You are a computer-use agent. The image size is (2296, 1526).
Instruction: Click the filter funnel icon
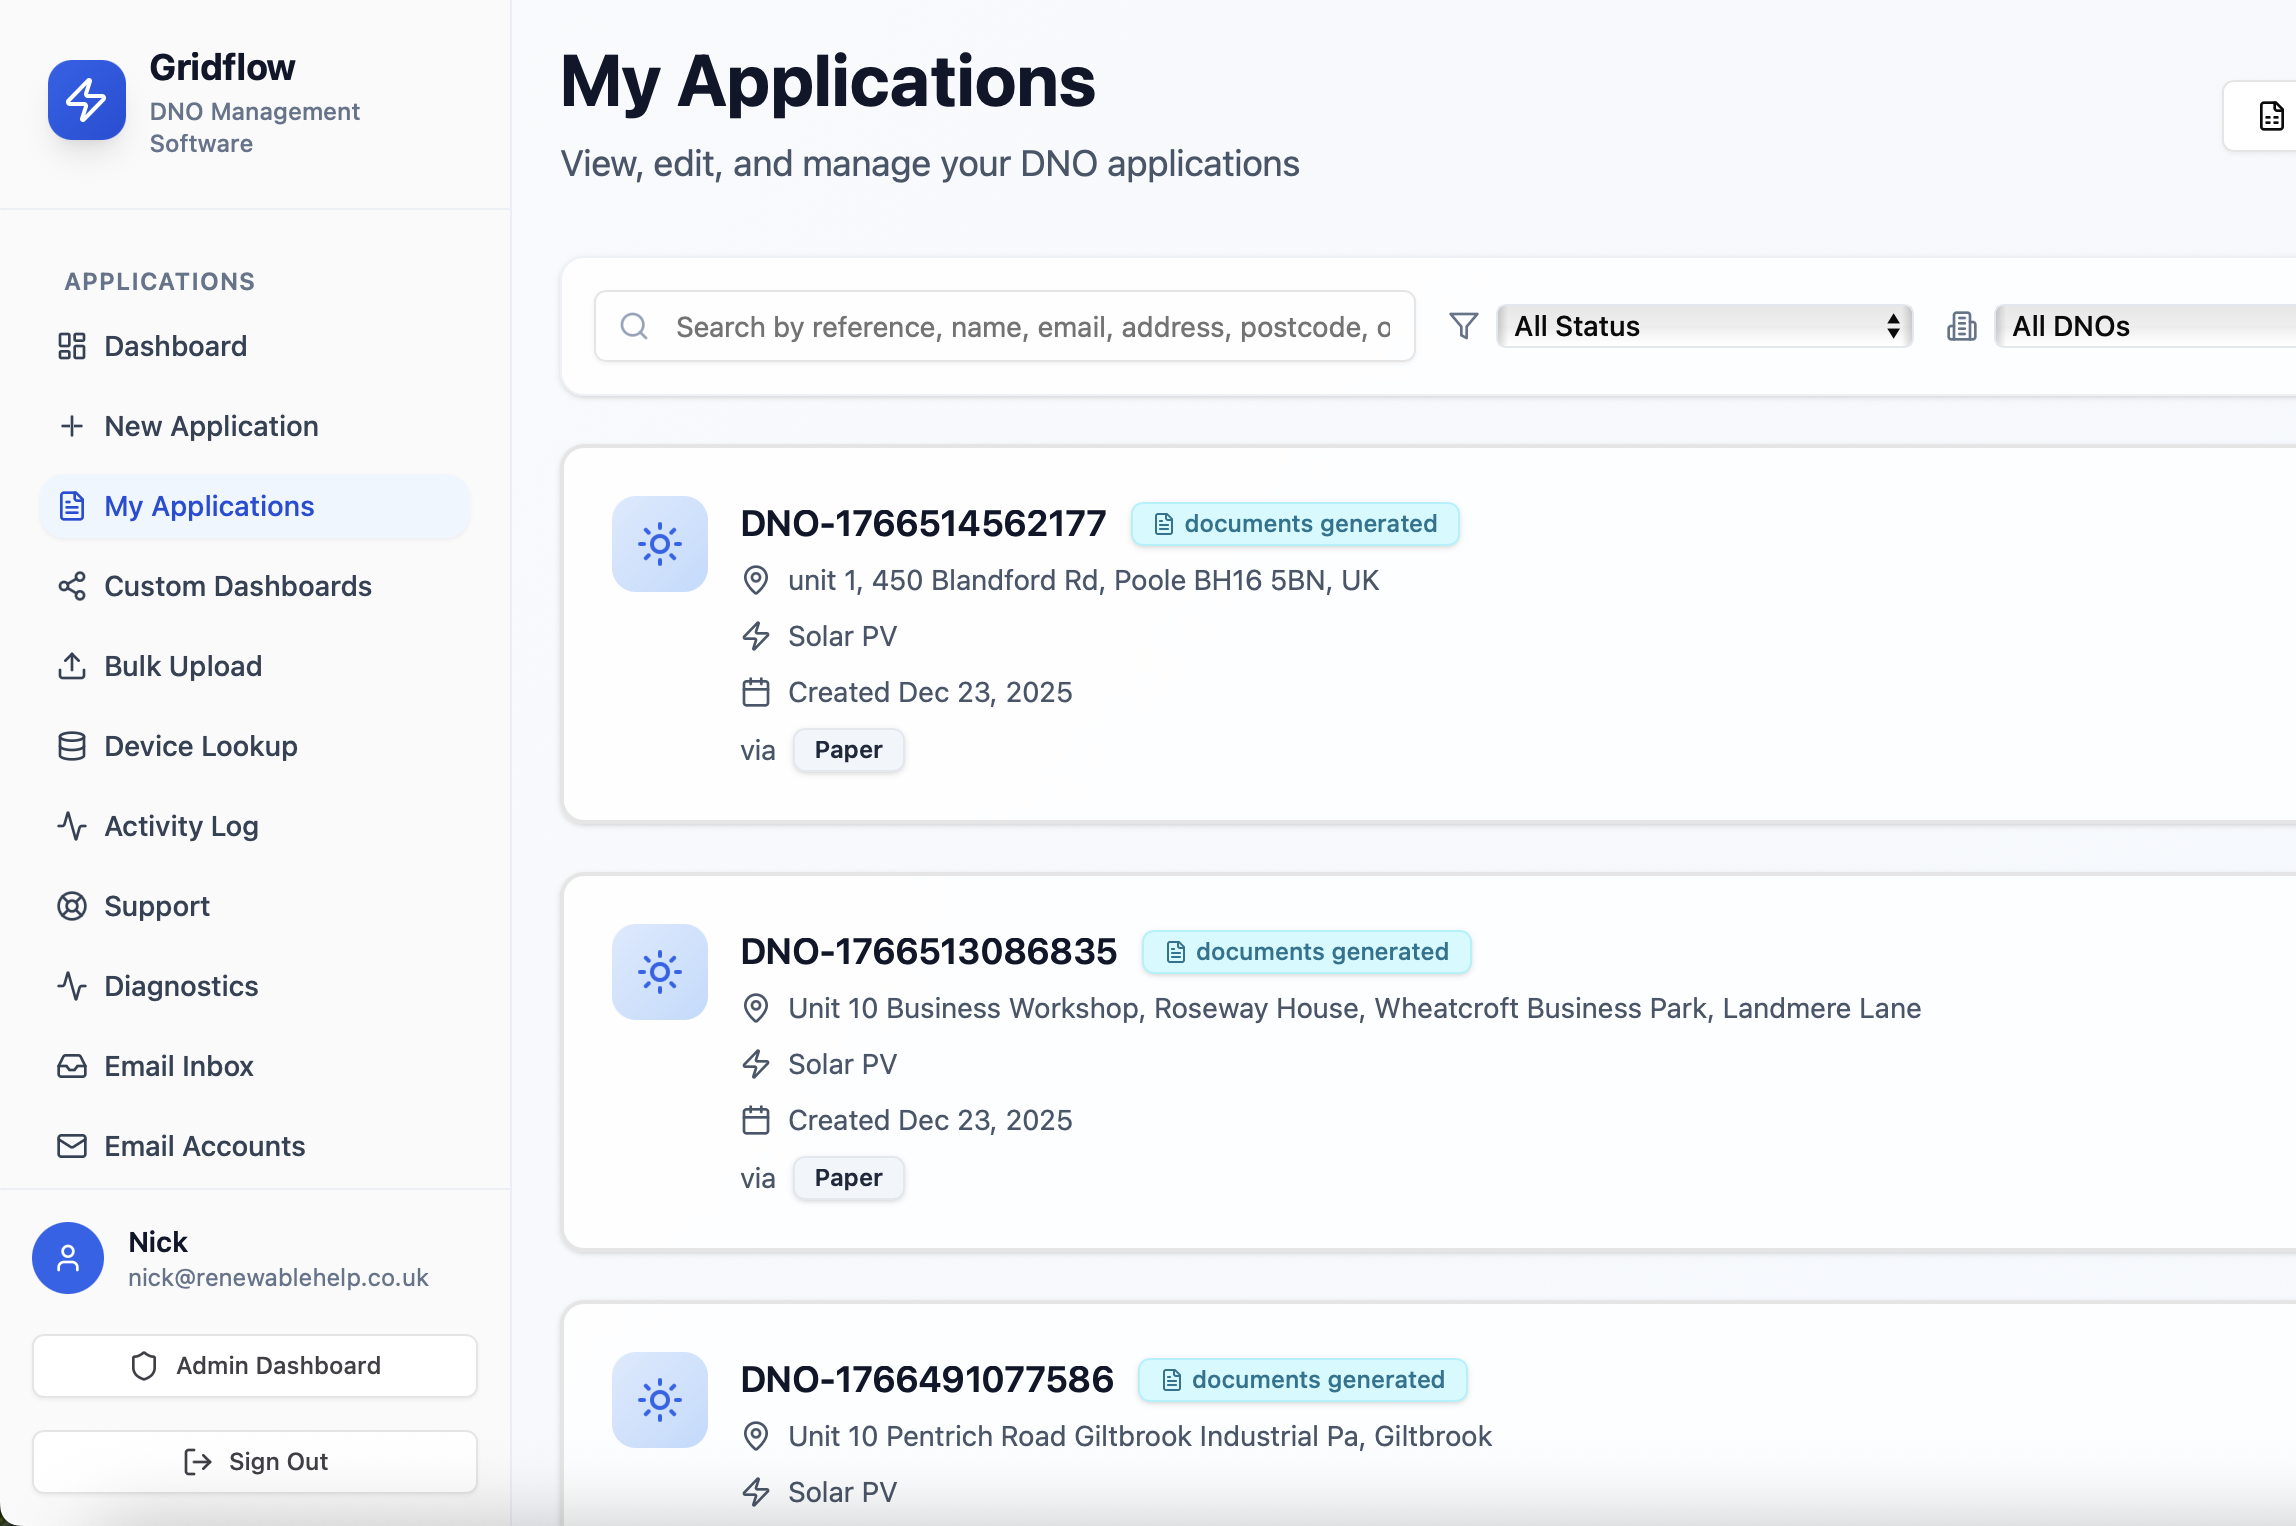pyautogui.click(x=1463, y=326)
